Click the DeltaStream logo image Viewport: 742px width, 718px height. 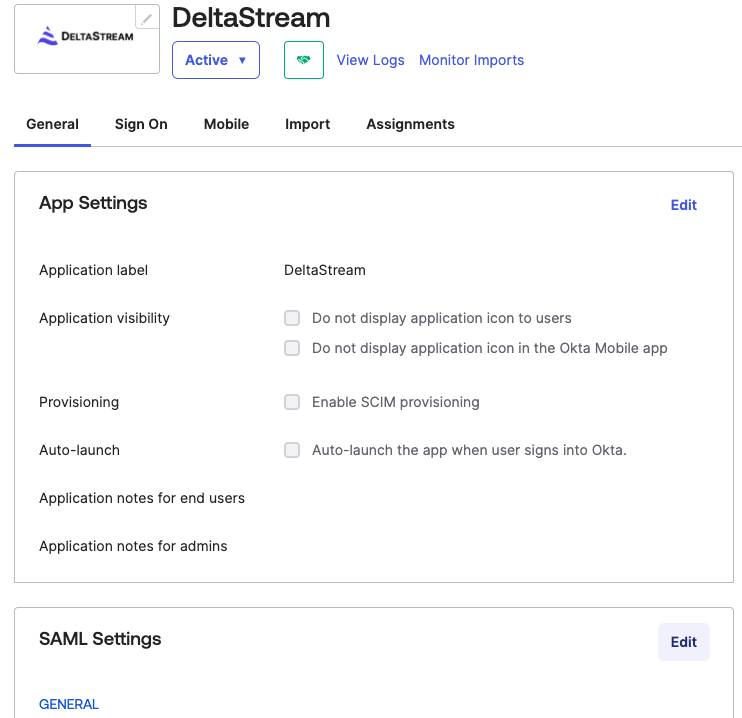click(86, 36)
